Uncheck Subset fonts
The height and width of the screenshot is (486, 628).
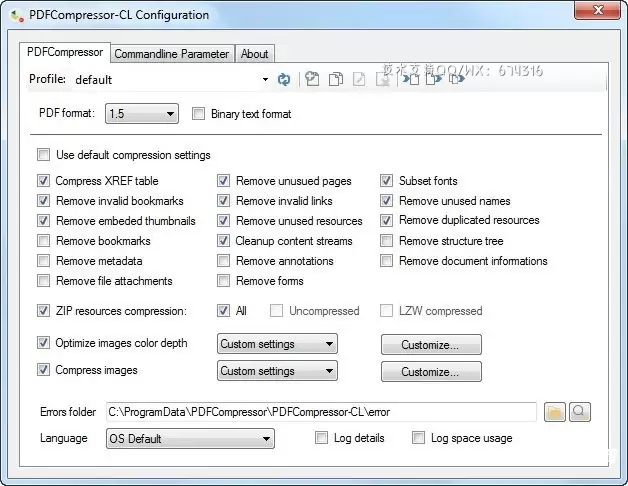point(386,181)
